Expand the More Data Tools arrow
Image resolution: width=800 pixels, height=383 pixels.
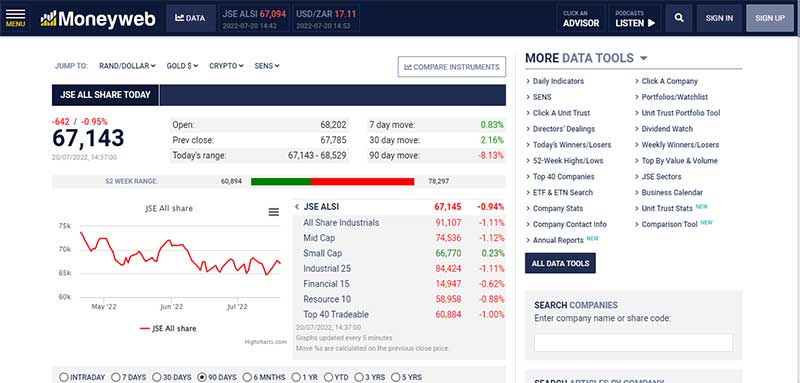pos(643,58)
